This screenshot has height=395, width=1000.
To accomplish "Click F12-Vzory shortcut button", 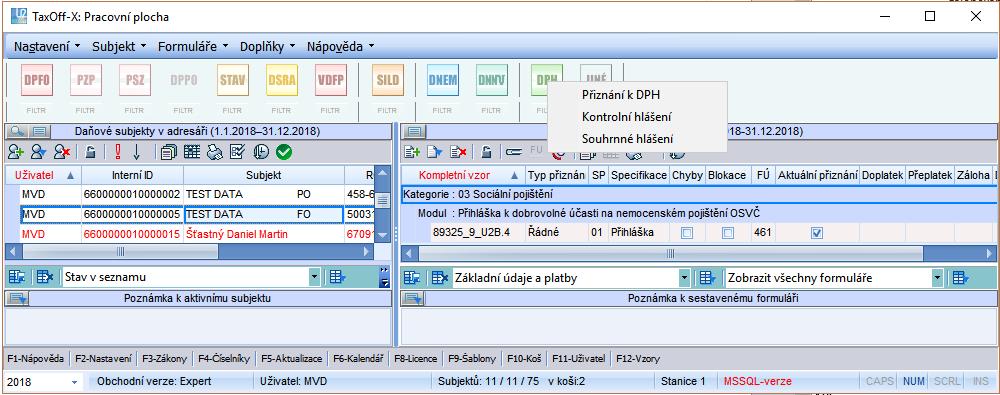I will click(x=638, y=359).
